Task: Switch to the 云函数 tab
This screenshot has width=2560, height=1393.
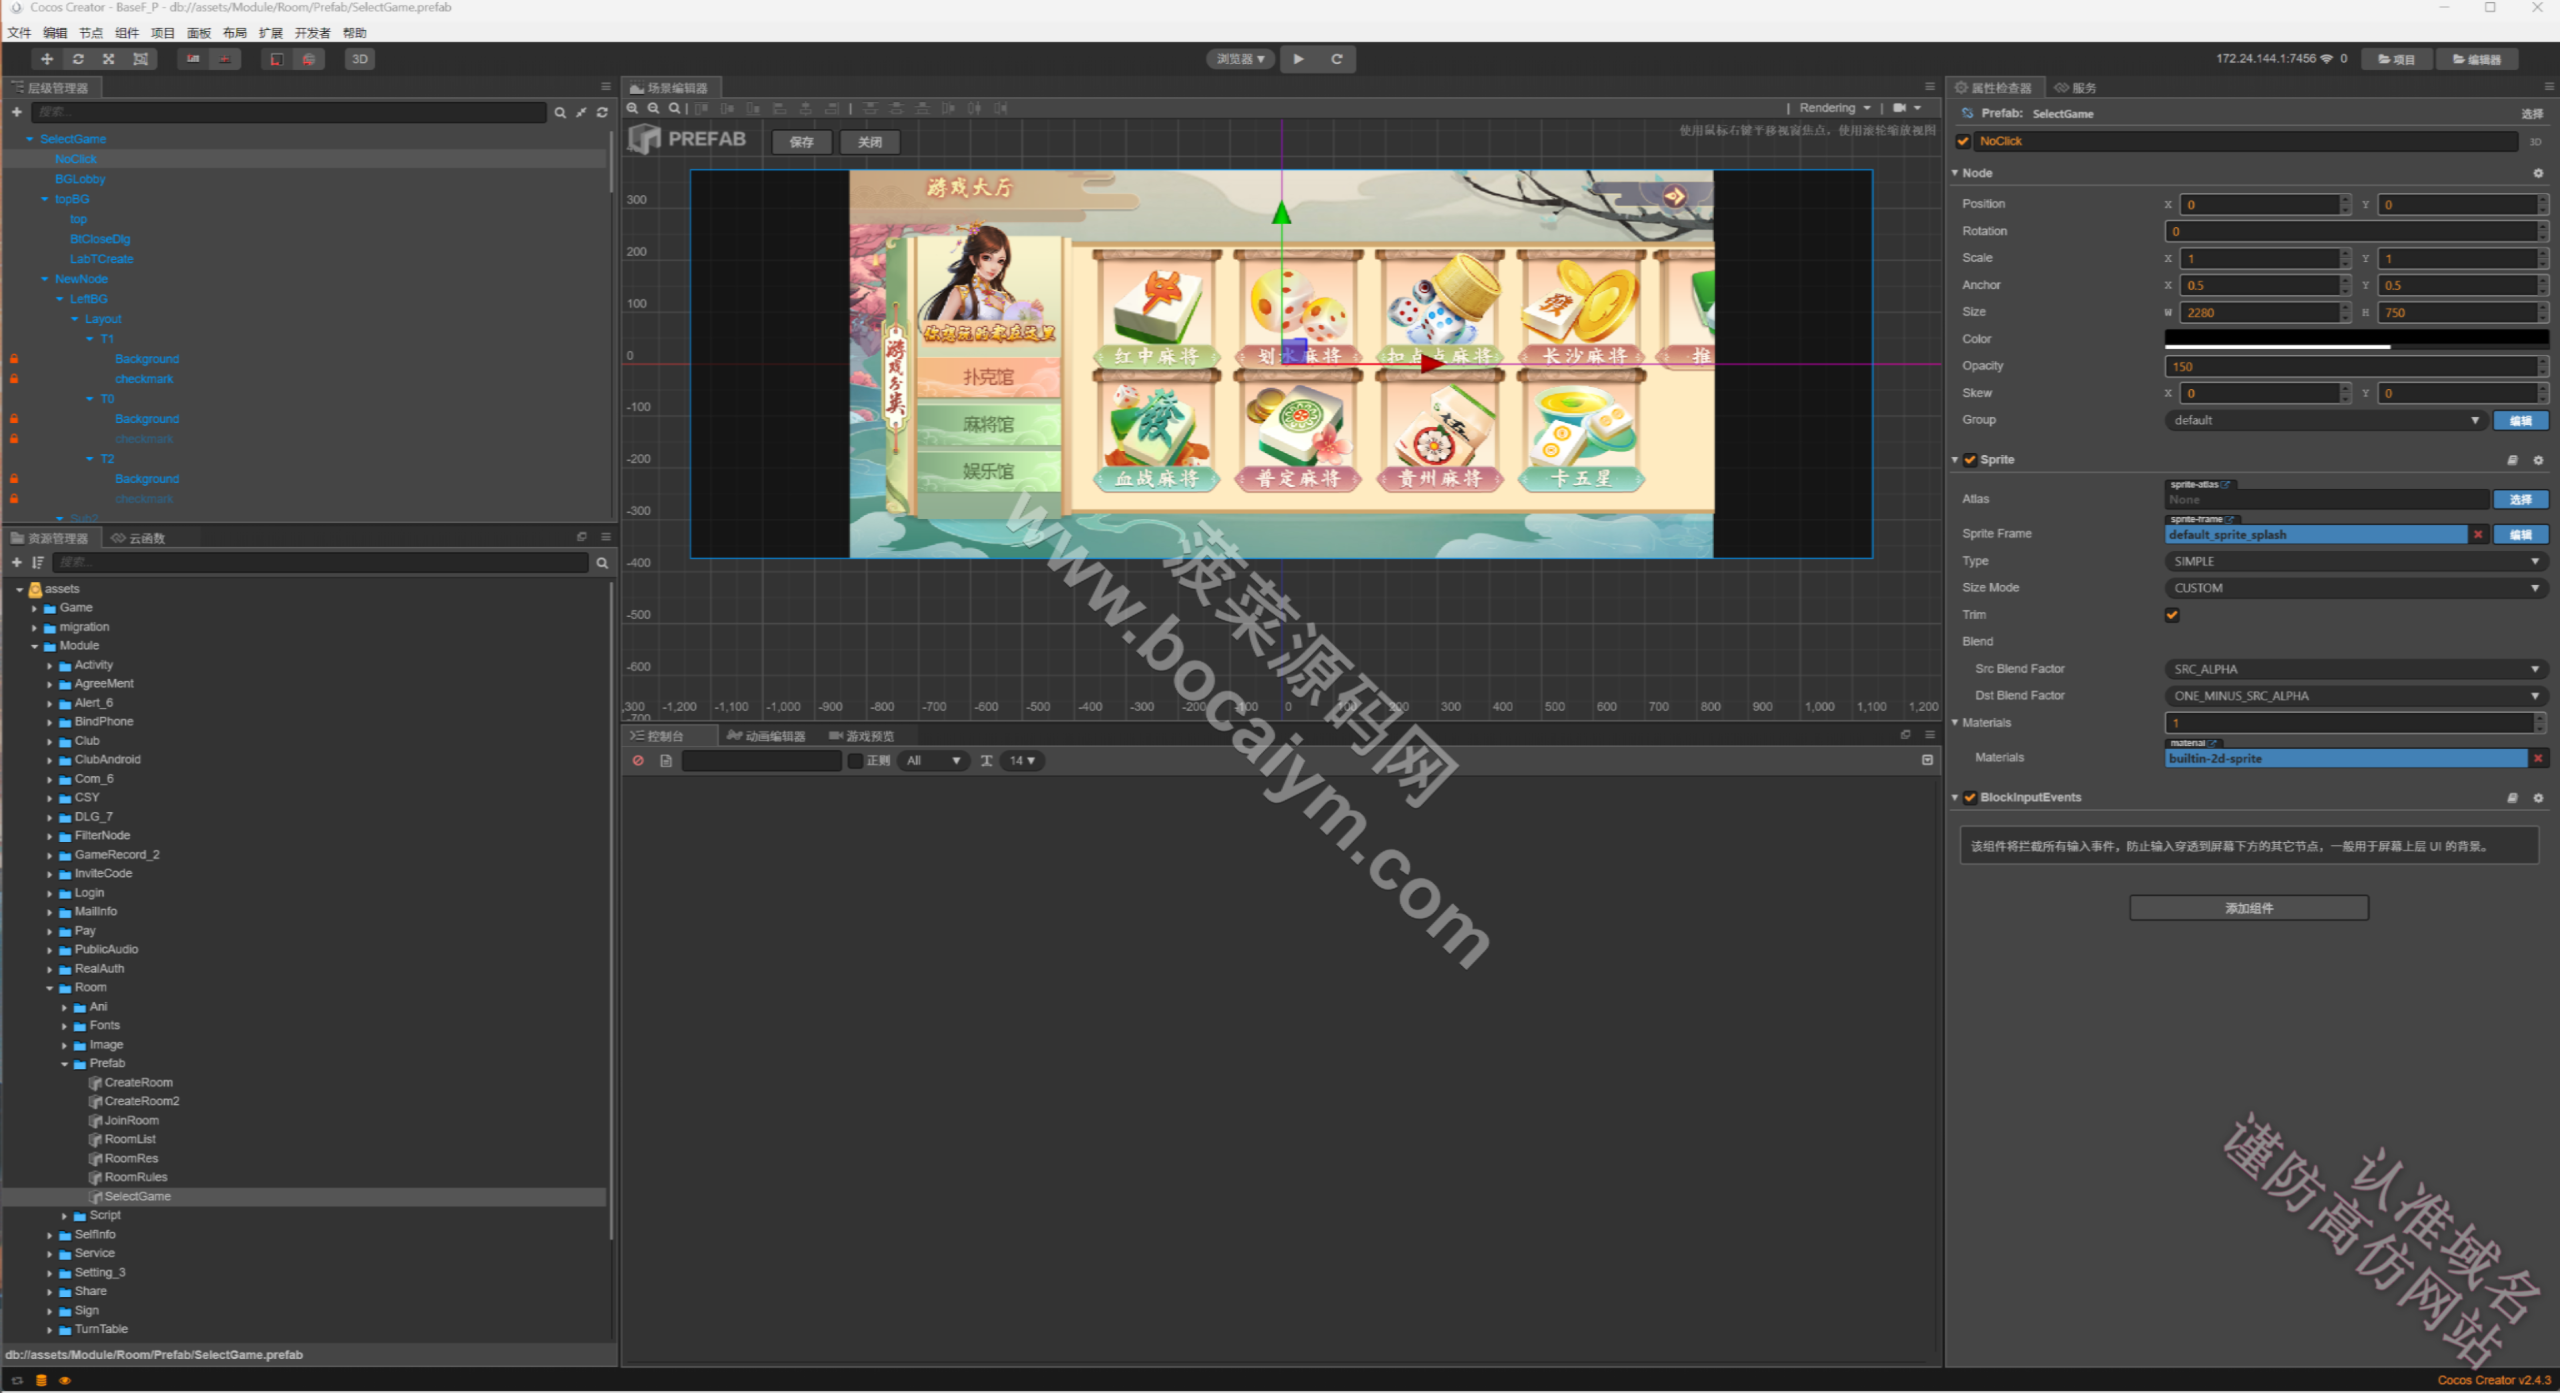Action: (138, 538)
